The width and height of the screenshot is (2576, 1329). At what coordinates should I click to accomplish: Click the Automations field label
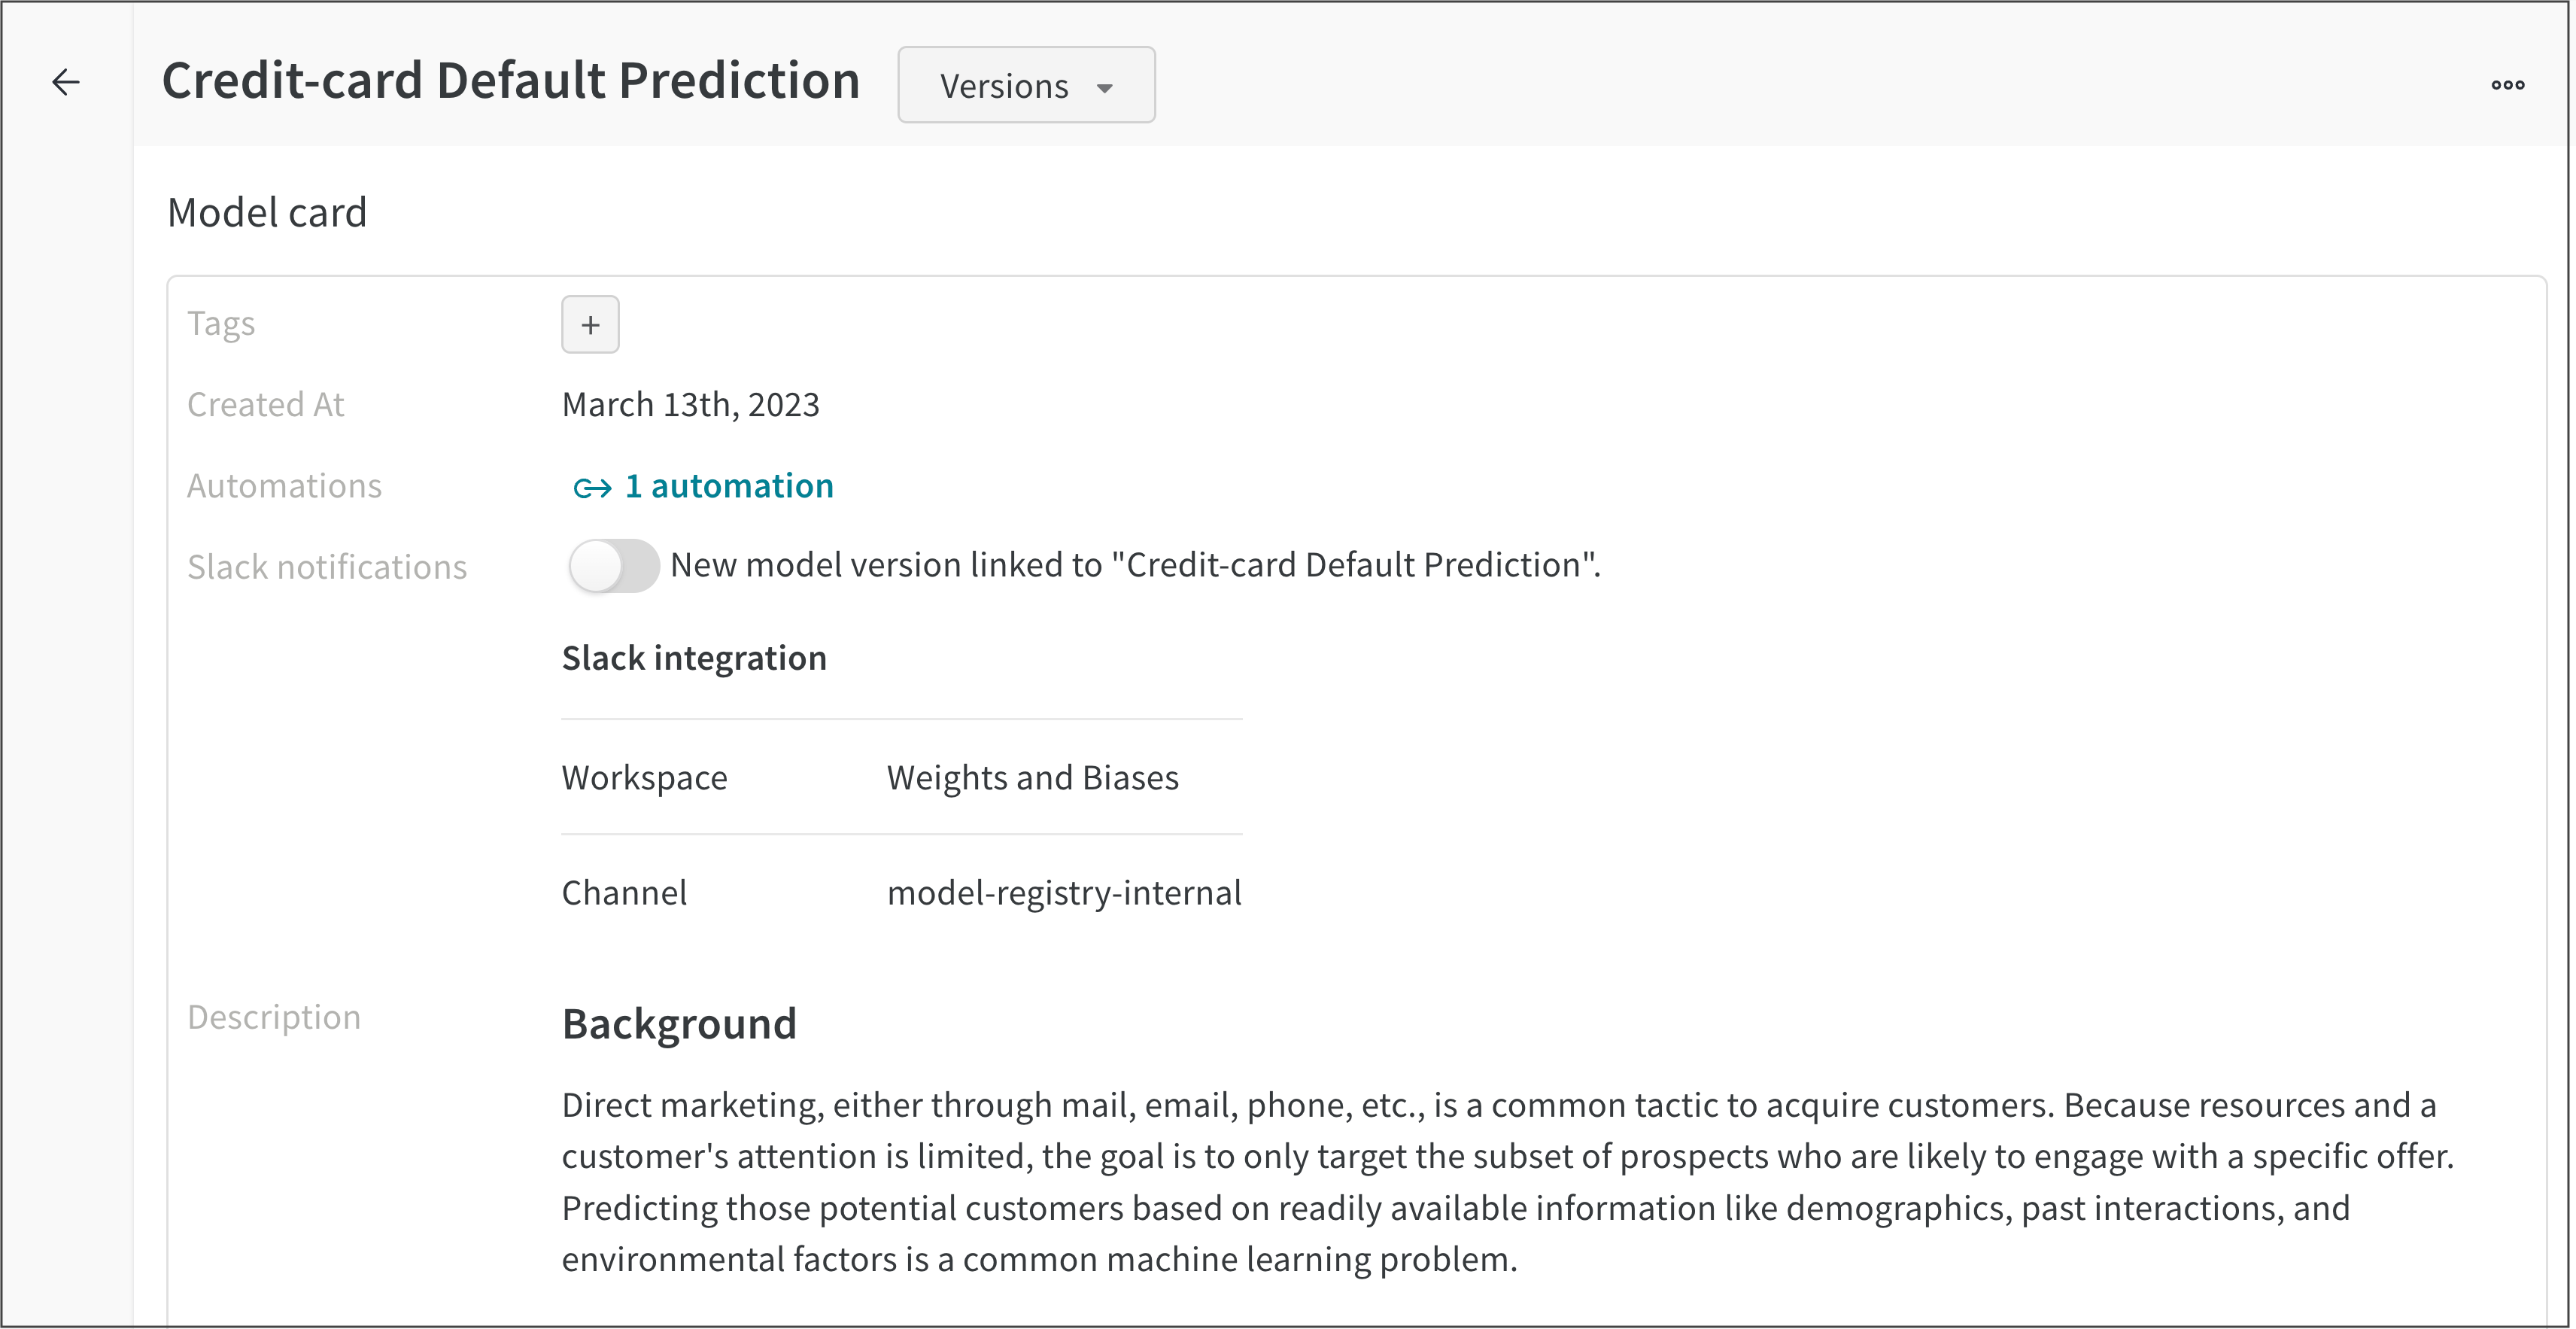tap(284, 486)
